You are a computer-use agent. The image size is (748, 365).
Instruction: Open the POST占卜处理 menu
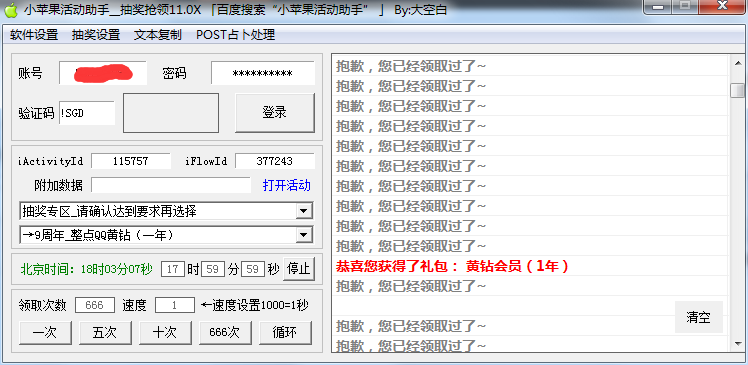pyautogui.click(x=236, y=35)
